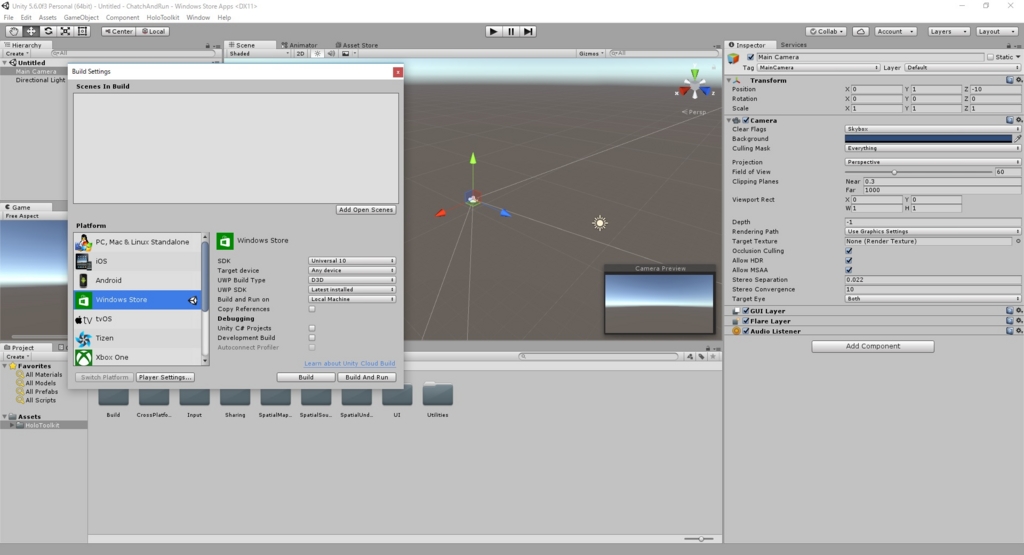Select the sun Directional Light icon in scene
Screen dimensions: 1024x555
click(600, 223)
